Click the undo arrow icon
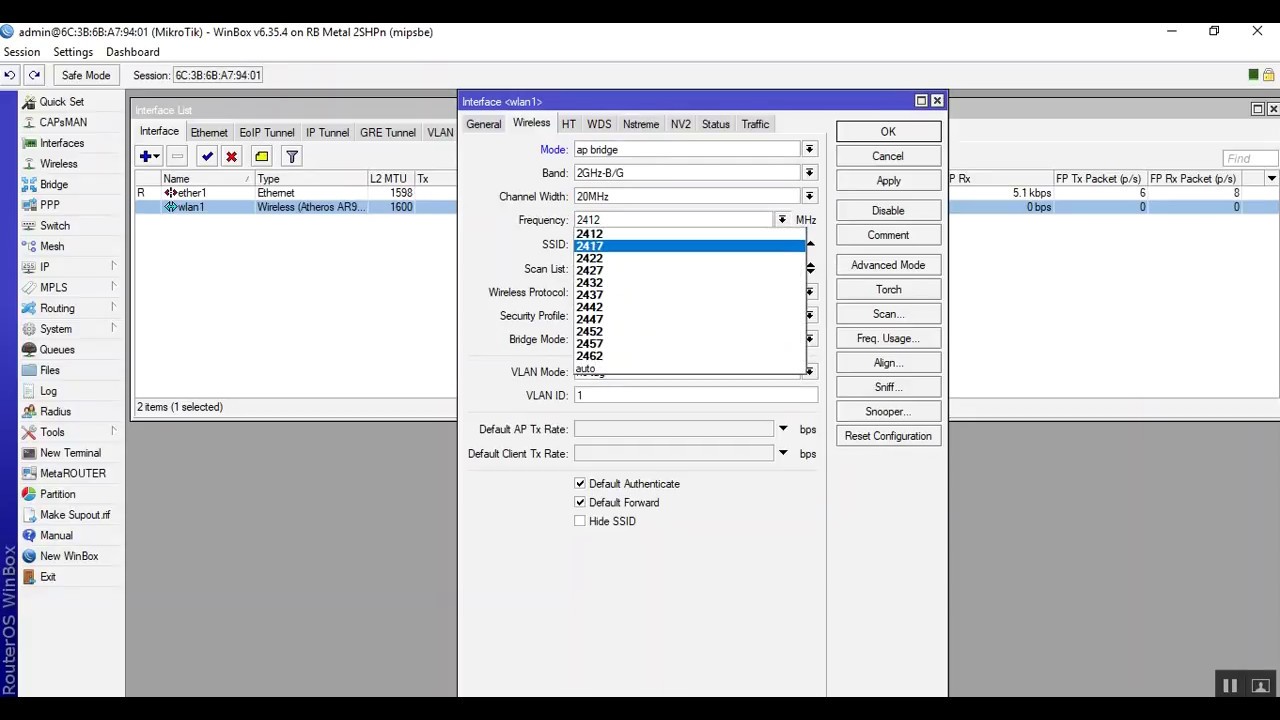This screenshot has width=1280, height=720. point(9,75)
